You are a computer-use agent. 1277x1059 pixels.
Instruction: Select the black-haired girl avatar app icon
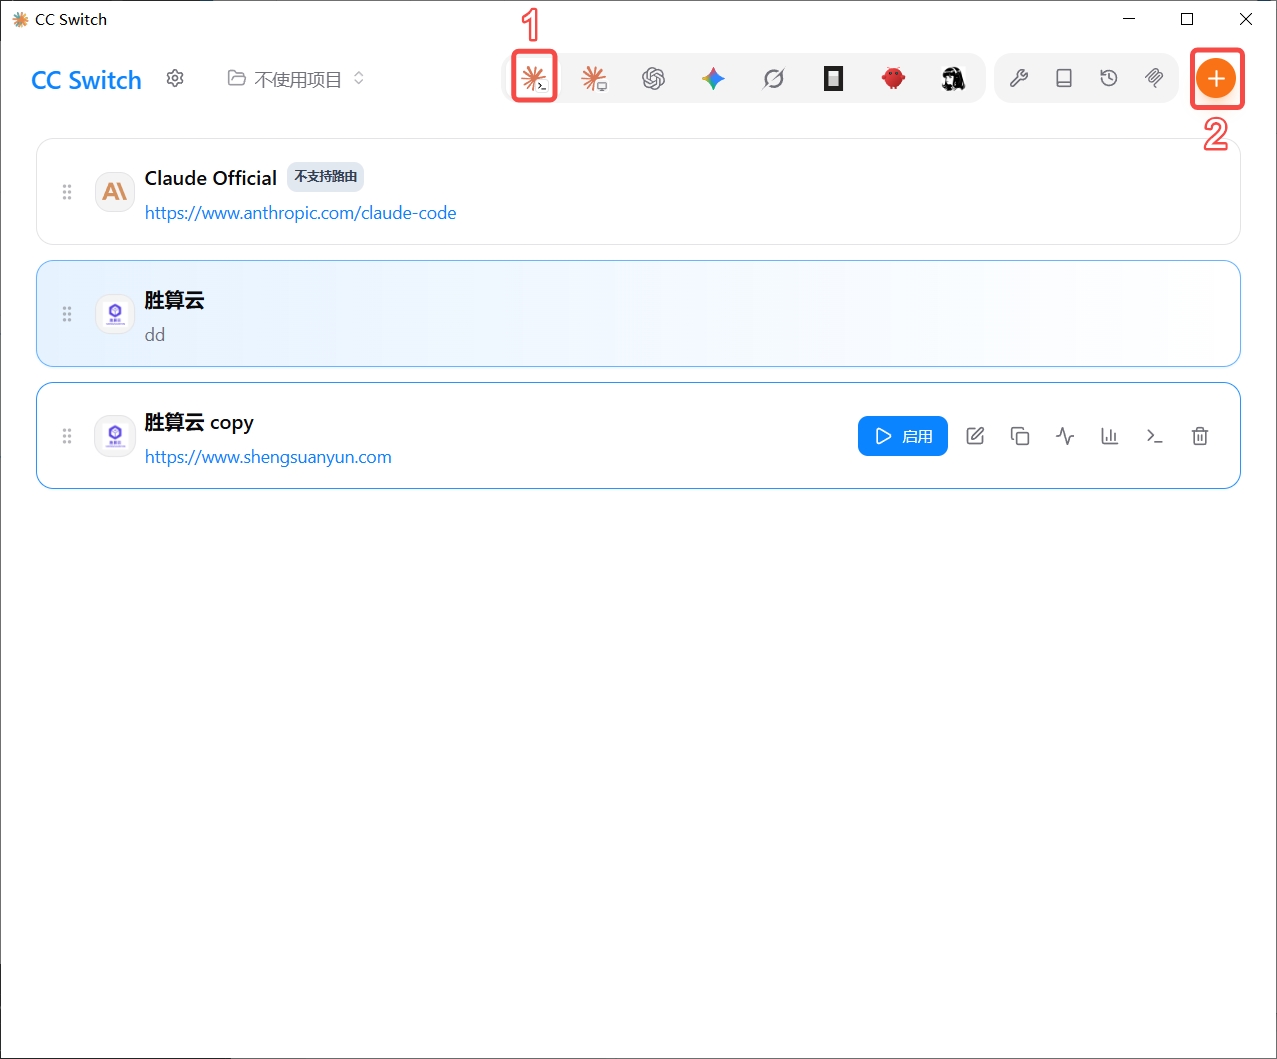point(953,78)
